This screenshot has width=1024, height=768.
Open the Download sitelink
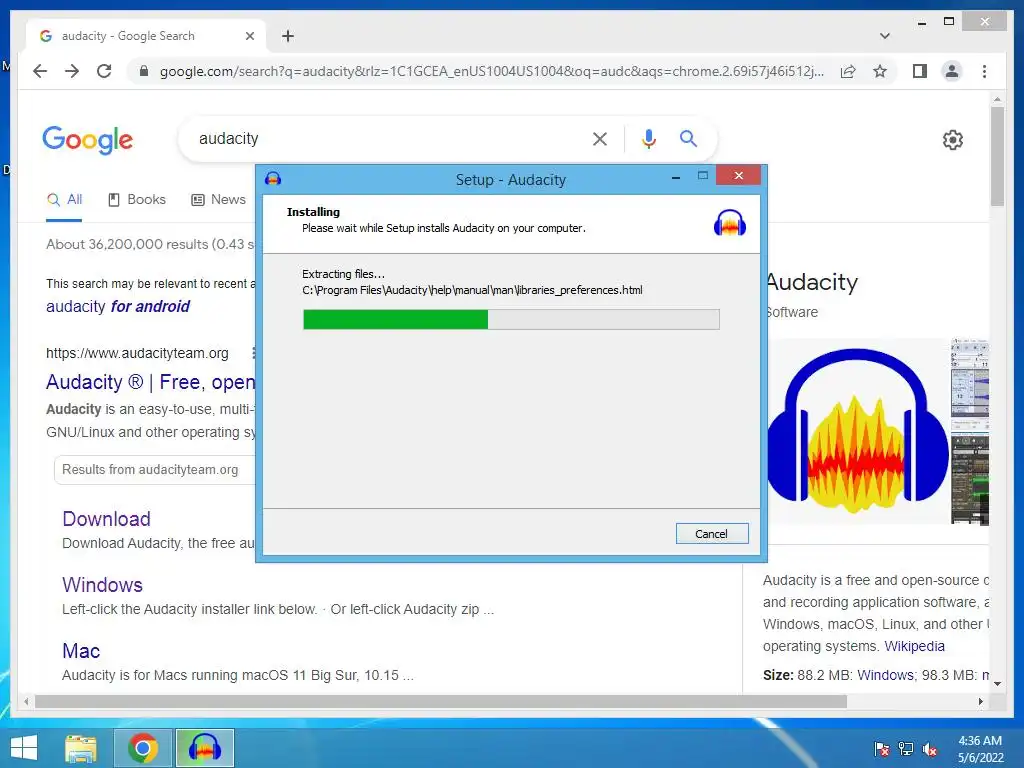(106, 519)
